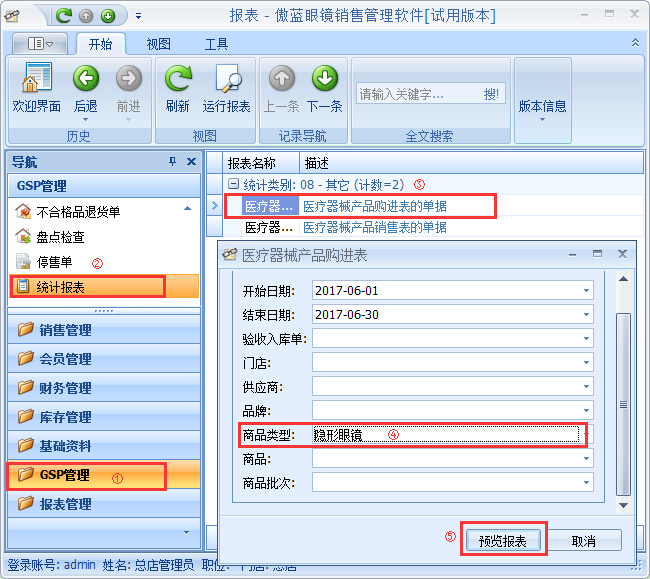Click the full-text search (搜!) button
This screenshot has width=650, height=579.
[x=492, y=94]
